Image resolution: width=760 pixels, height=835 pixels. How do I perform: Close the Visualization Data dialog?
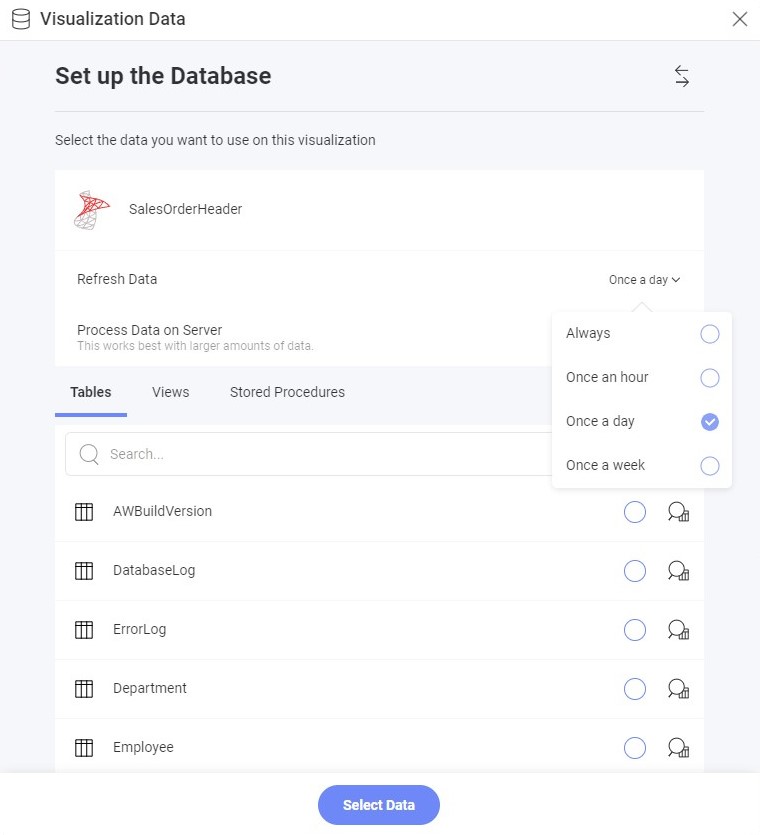(x=739, y=19)
